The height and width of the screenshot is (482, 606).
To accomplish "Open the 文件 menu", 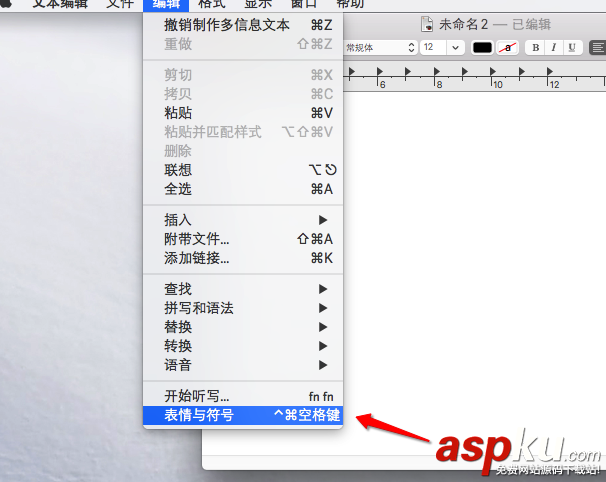I will tap(120, 4).
